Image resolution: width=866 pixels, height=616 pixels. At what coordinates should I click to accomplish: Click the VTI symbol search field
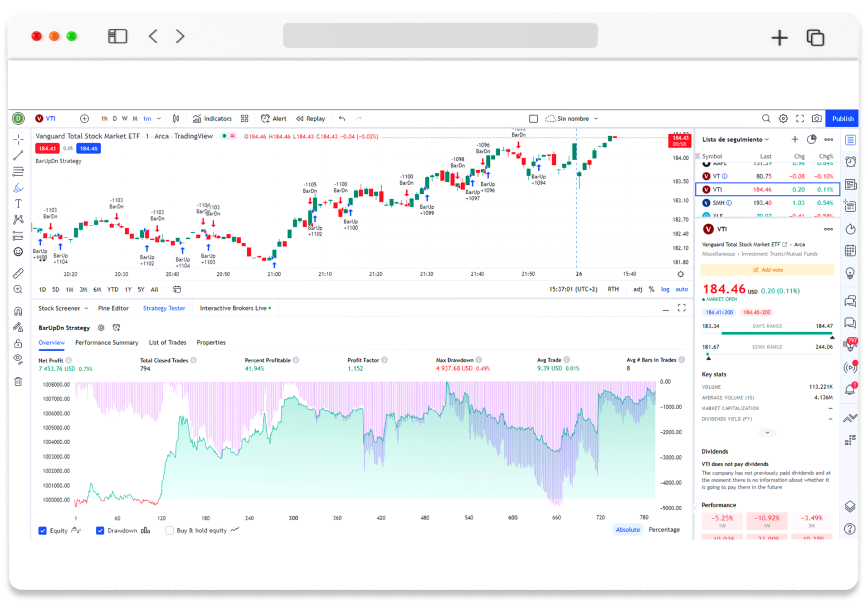point(47,118)
